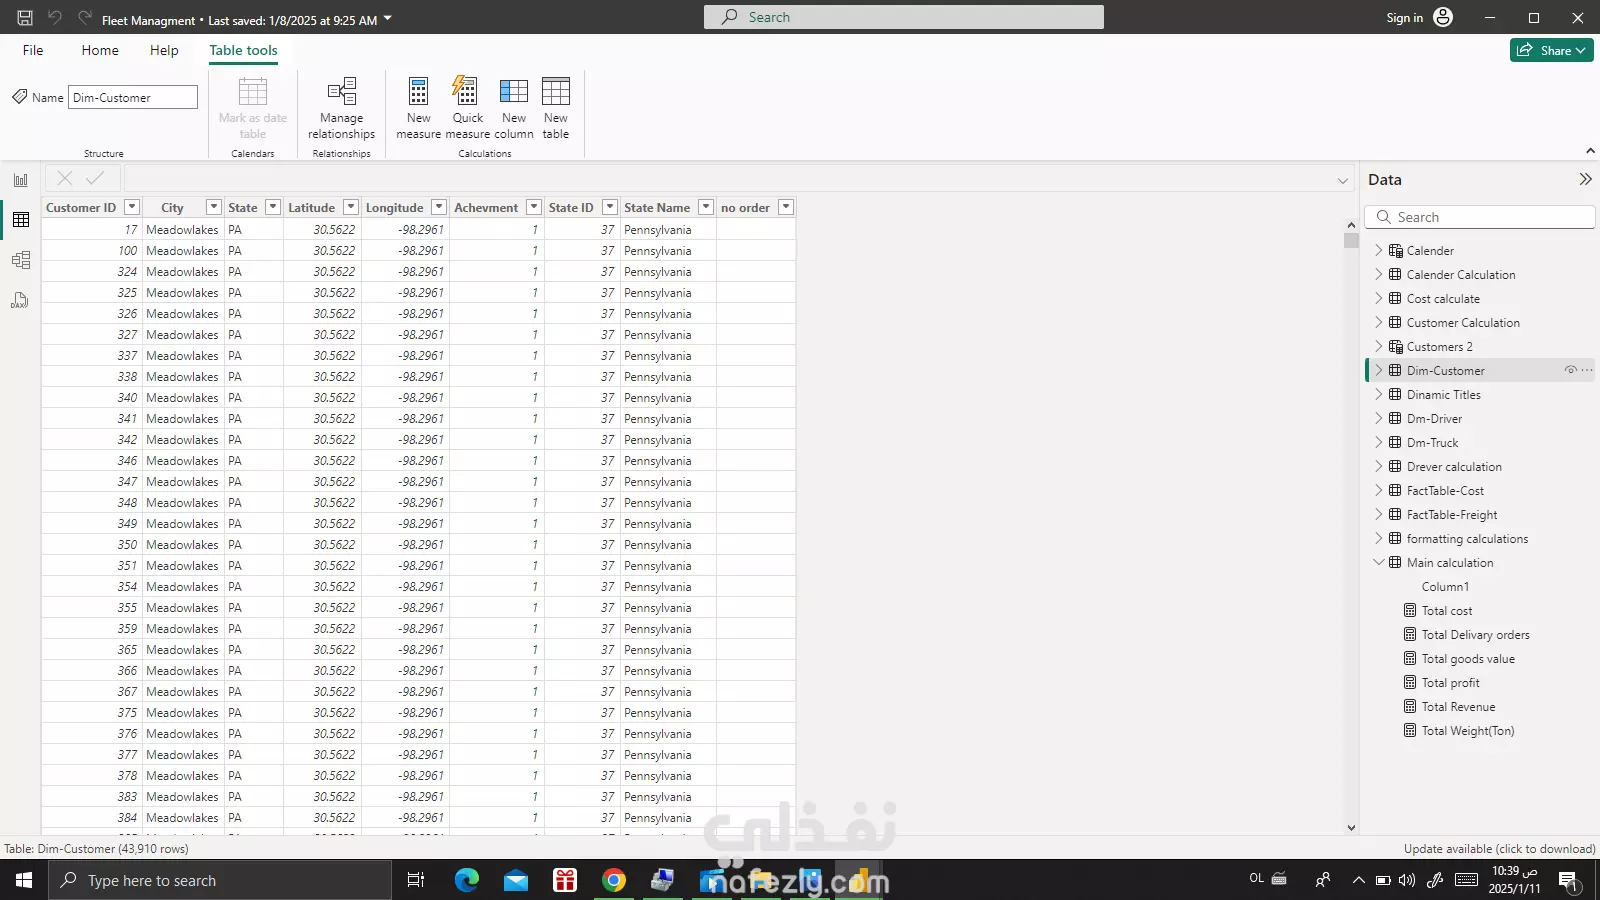Select the Table tools tab
Viewport: 1600px width, 900px height.
coord(243,50)
